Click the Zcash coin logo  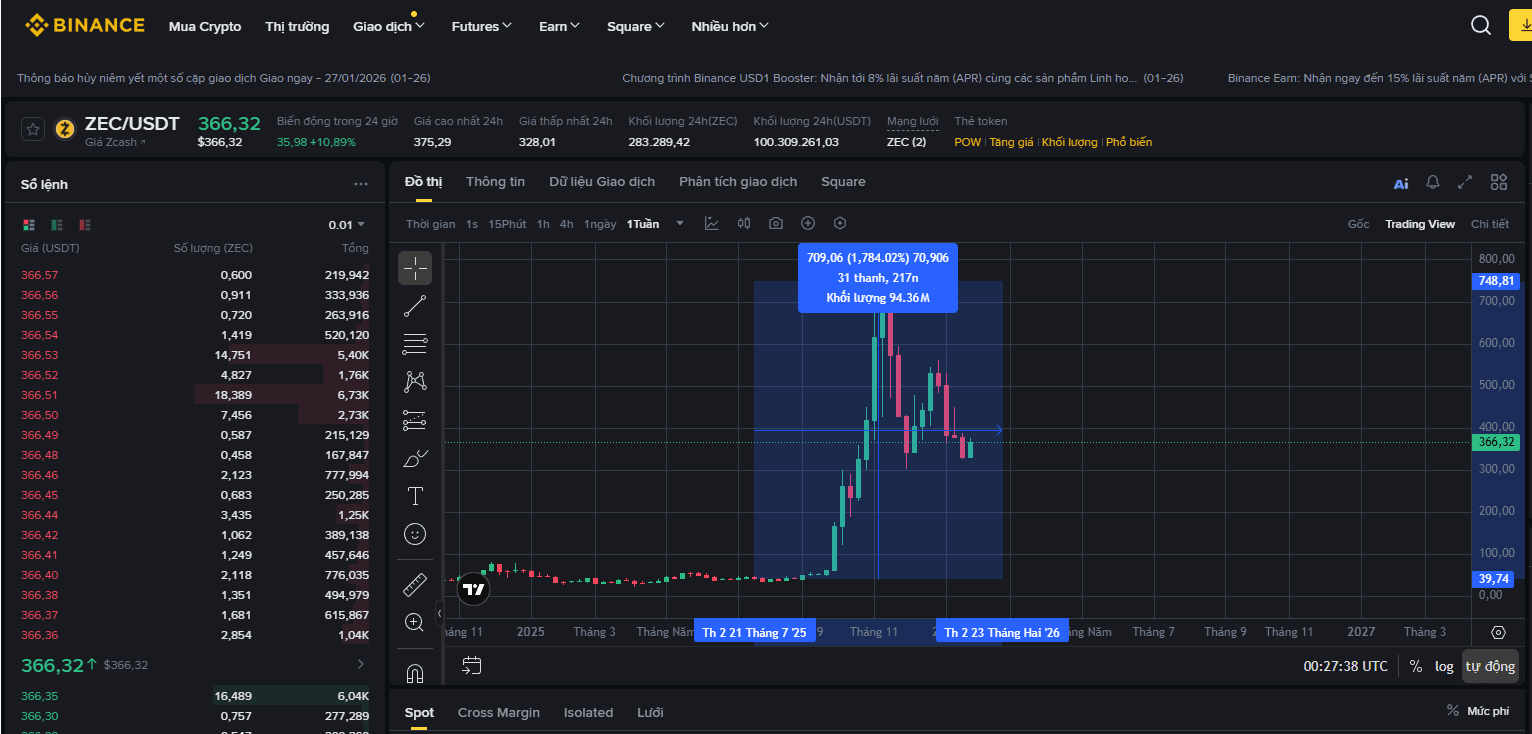65,129
